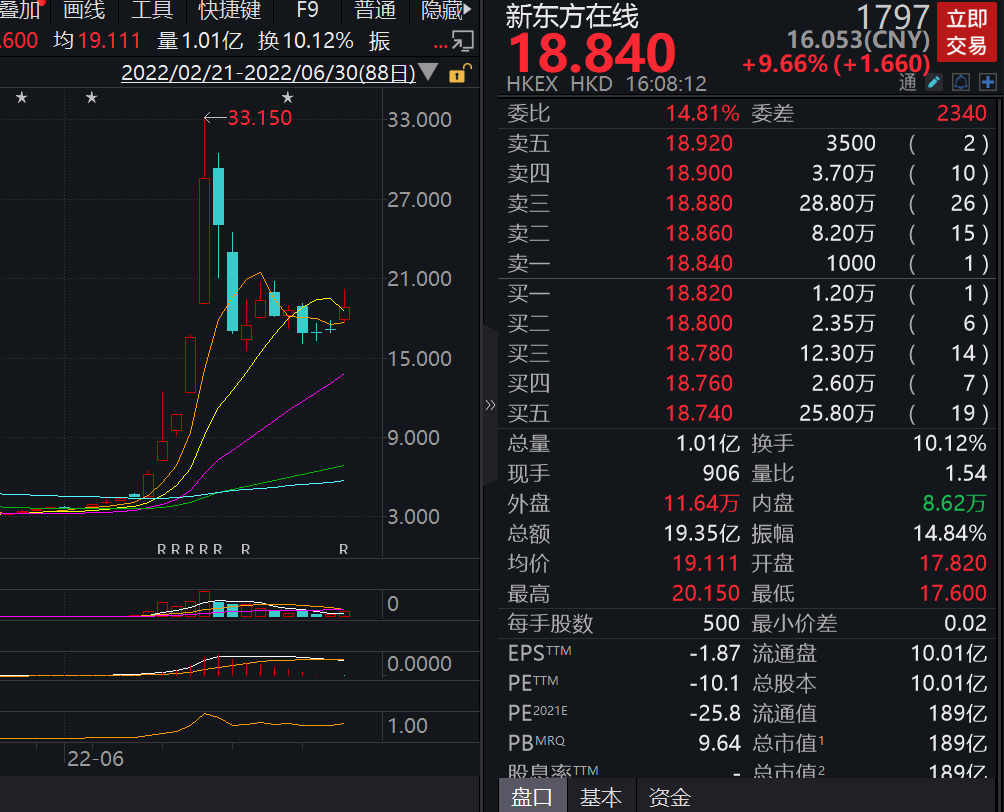Image resolution: width=1004 pixels, height=812 pixels.
Task: Select the 买五 bid price 18.740
Action: (x=699, y=414)
